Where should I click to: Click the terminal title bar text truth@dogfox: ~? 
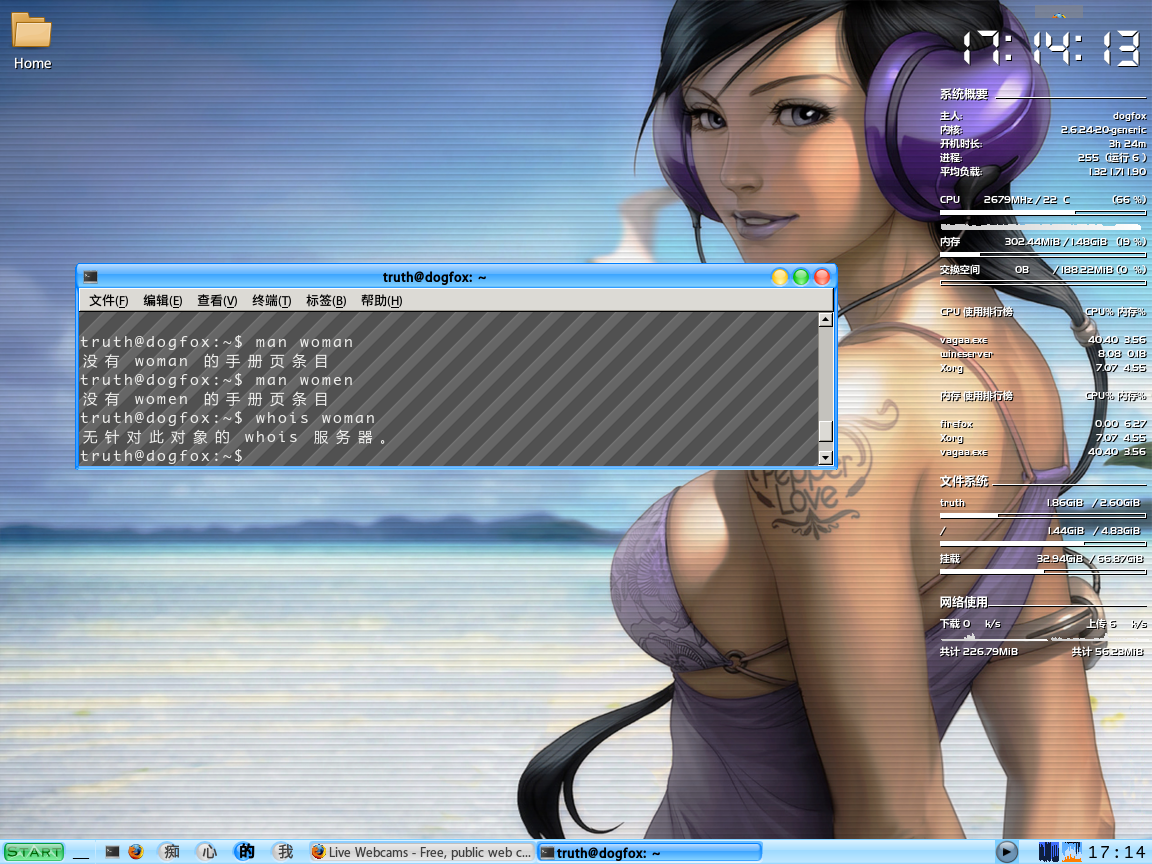pyautogui.click(x=434, y=277)
